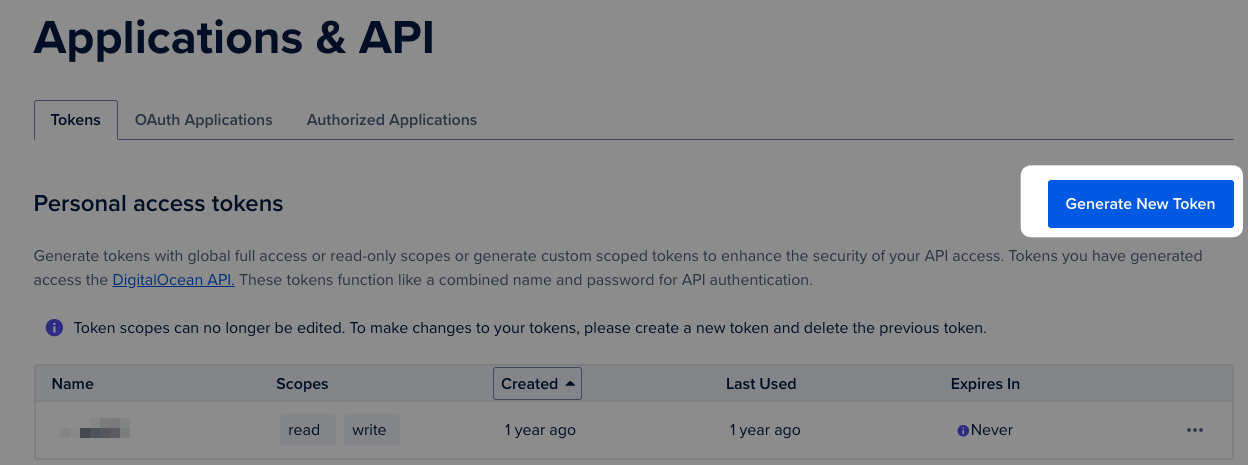Select the Name column header
1248x465 pixels.
pos(73,384)
